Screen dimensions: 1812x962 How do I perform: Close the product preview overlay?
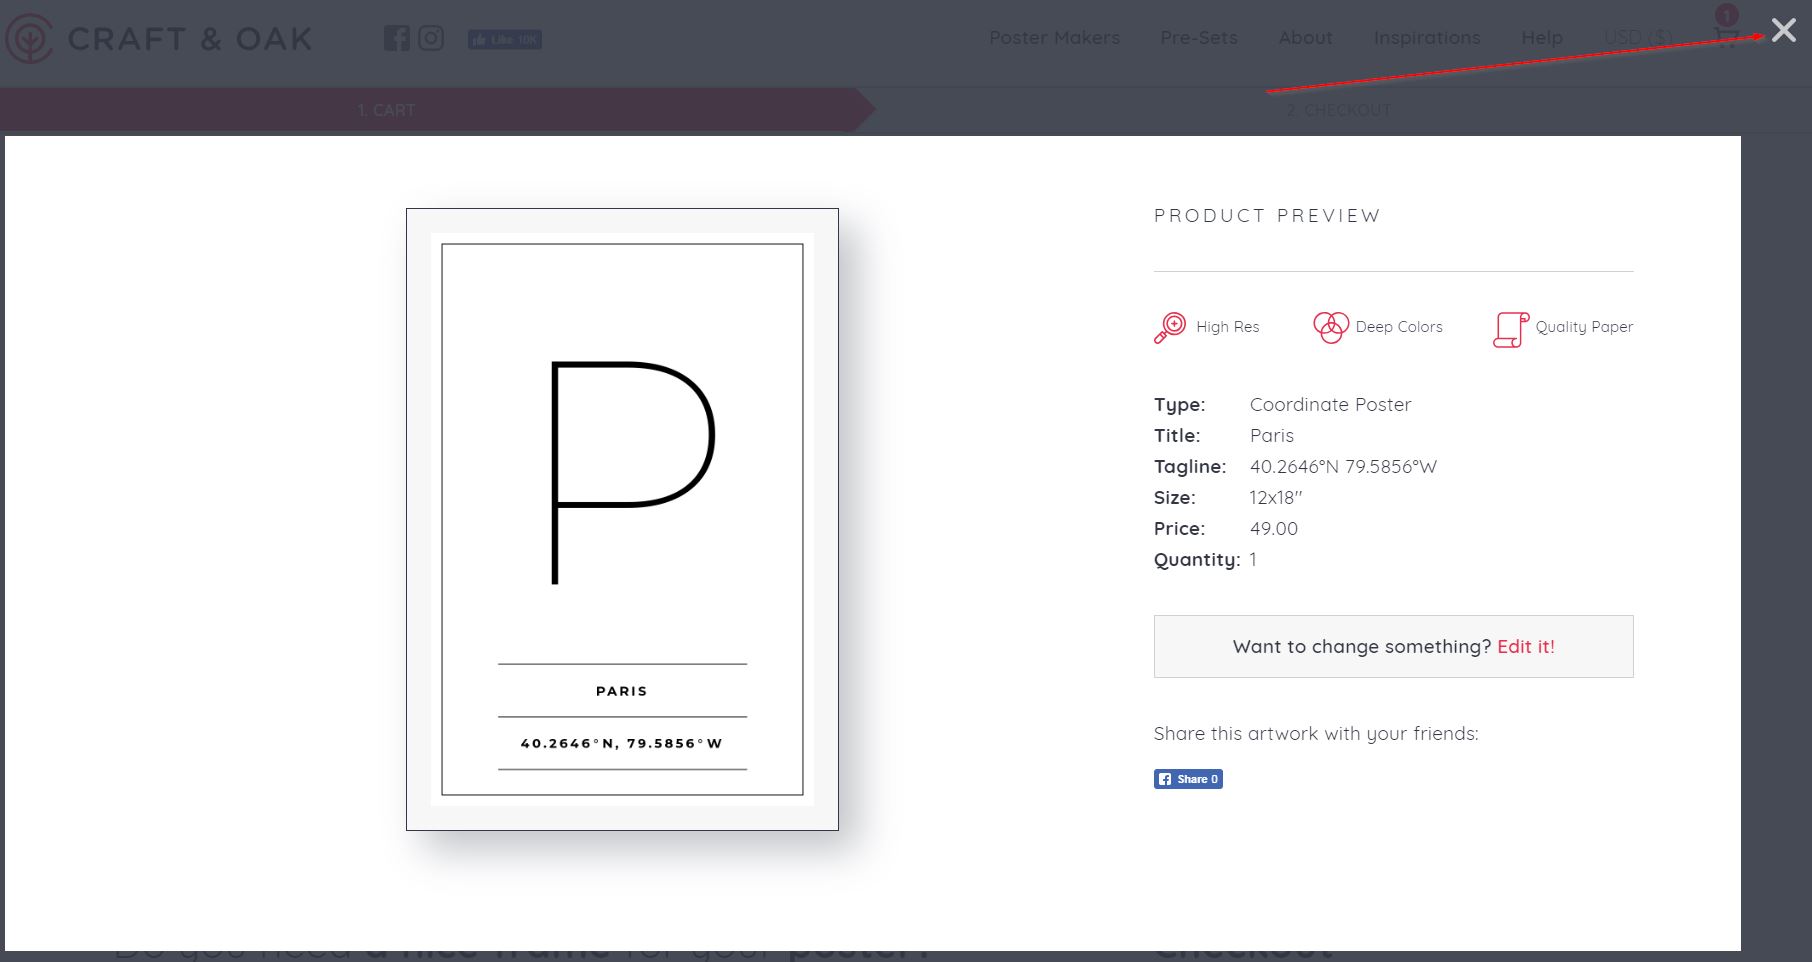pos(1783,30)
